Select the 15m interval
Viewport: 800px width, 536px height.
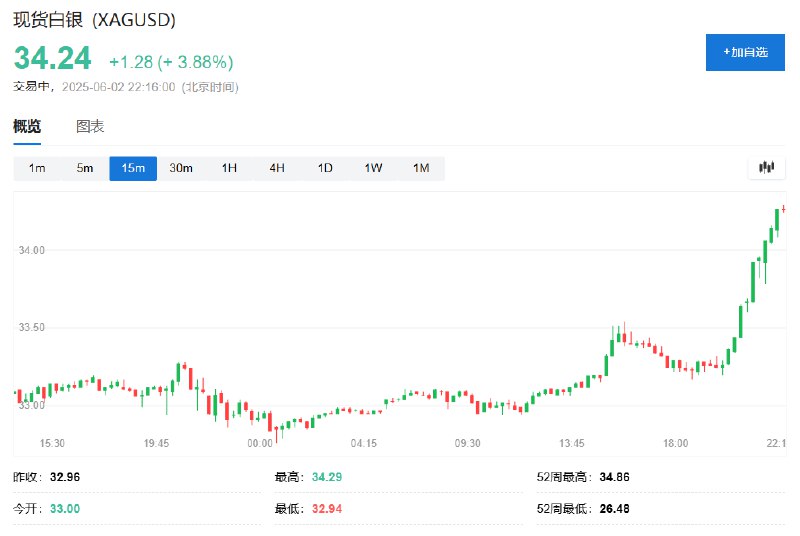click(x=133, y=168)
